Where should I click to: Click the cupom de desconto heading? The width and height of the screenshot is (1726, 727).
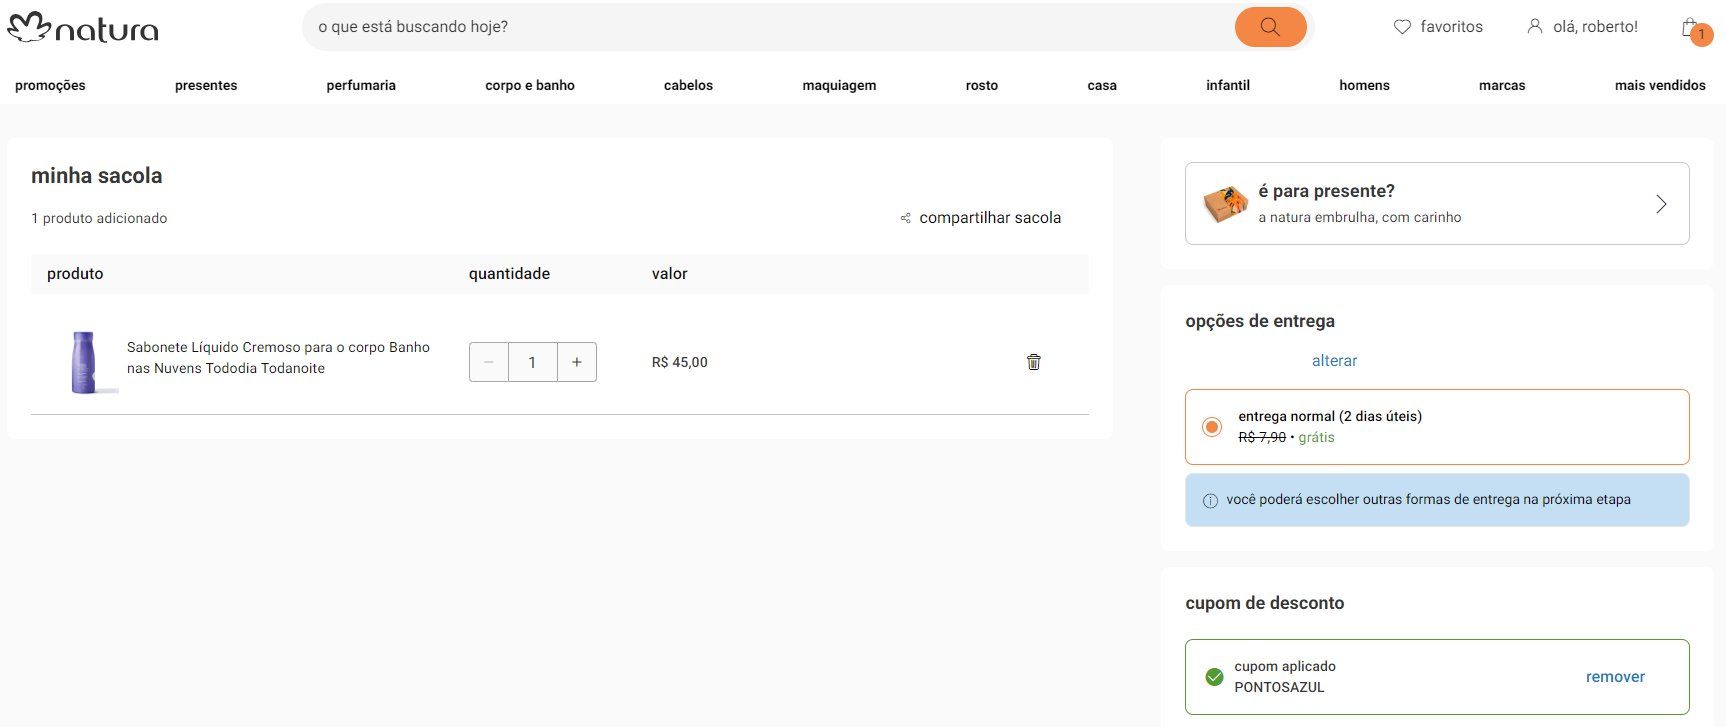1264,603
